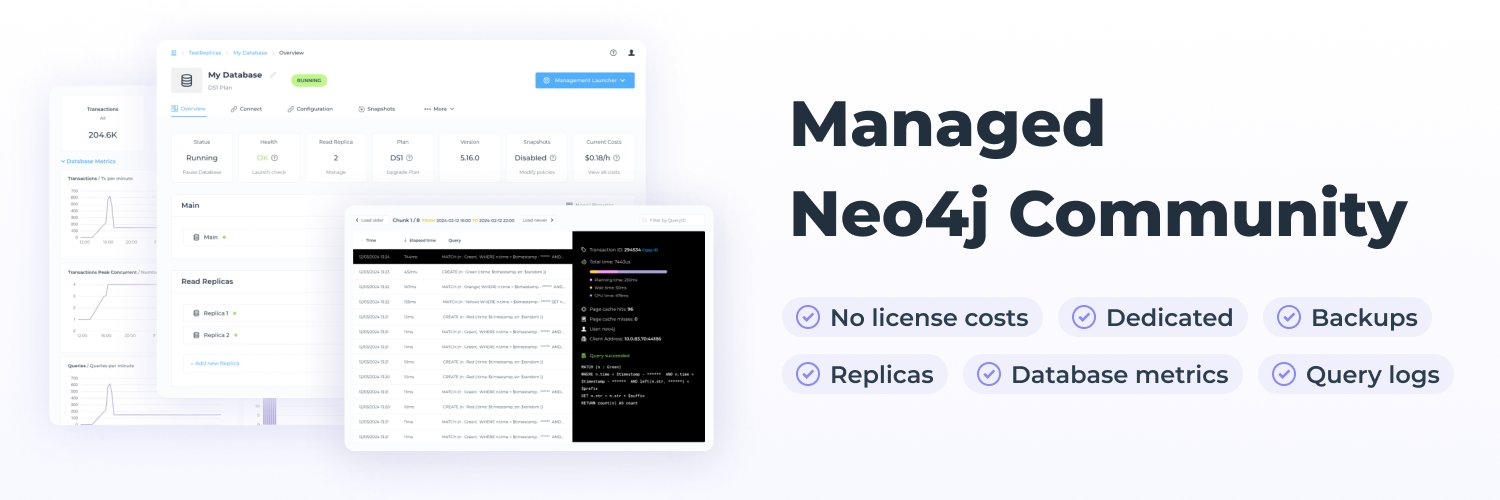
Task: Click the database icon beside Main node
Action: tap(197, 237)
